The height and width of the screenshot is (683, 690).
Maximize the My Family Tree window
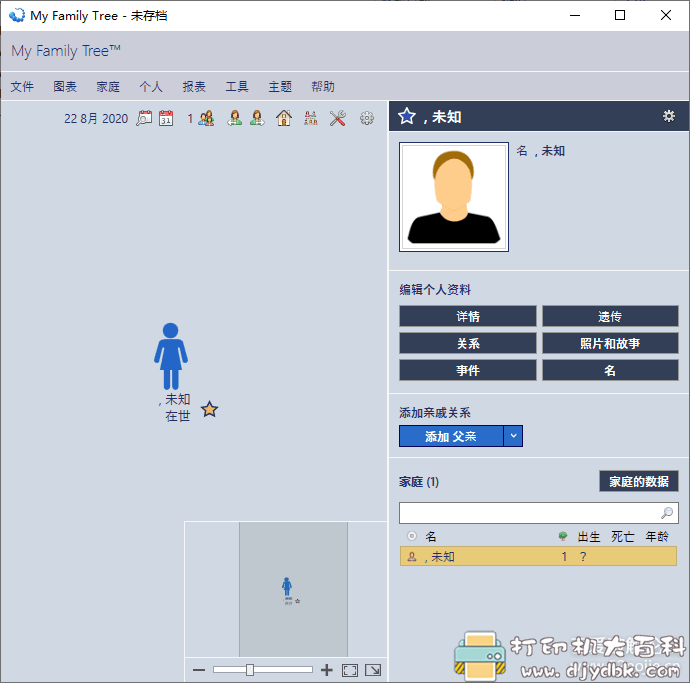620,15
